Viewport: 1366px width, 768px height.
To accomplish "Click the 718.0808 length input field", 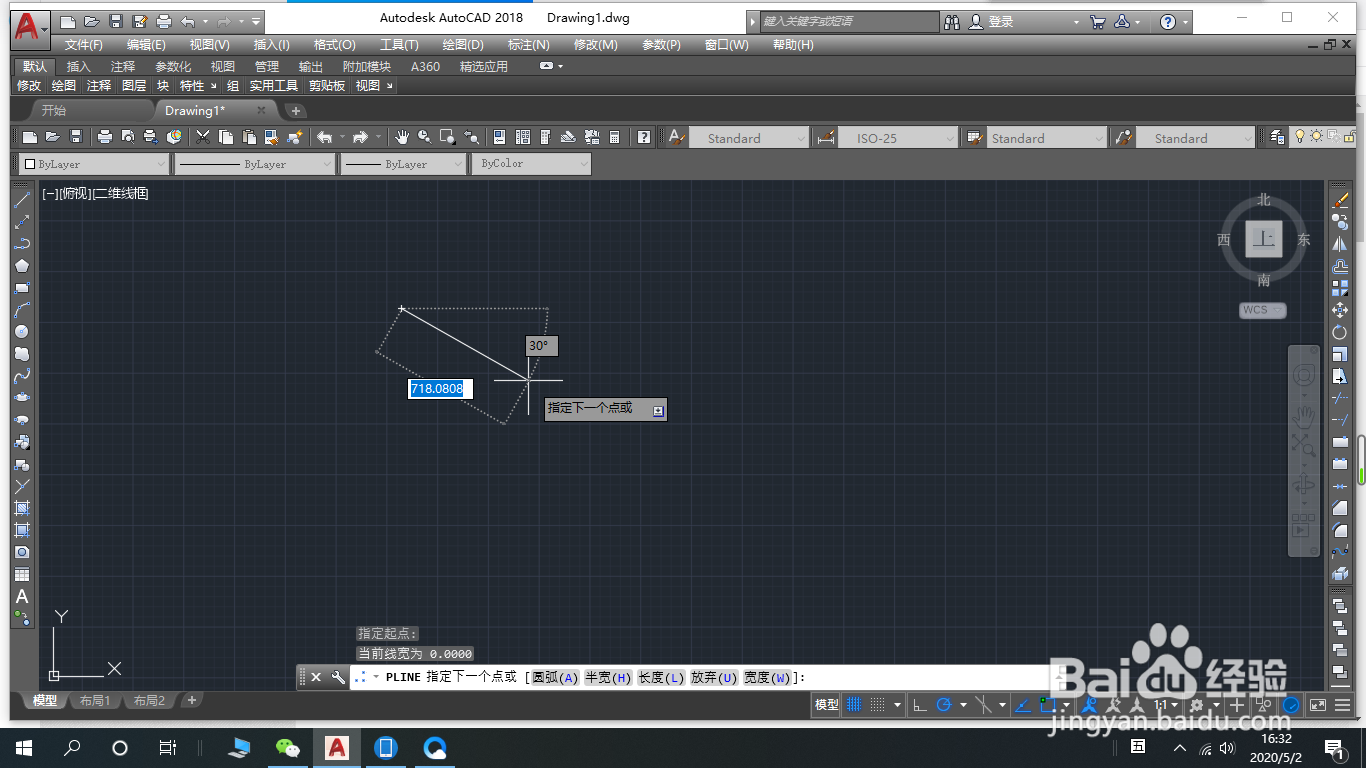I will click(x=440, y=389).
